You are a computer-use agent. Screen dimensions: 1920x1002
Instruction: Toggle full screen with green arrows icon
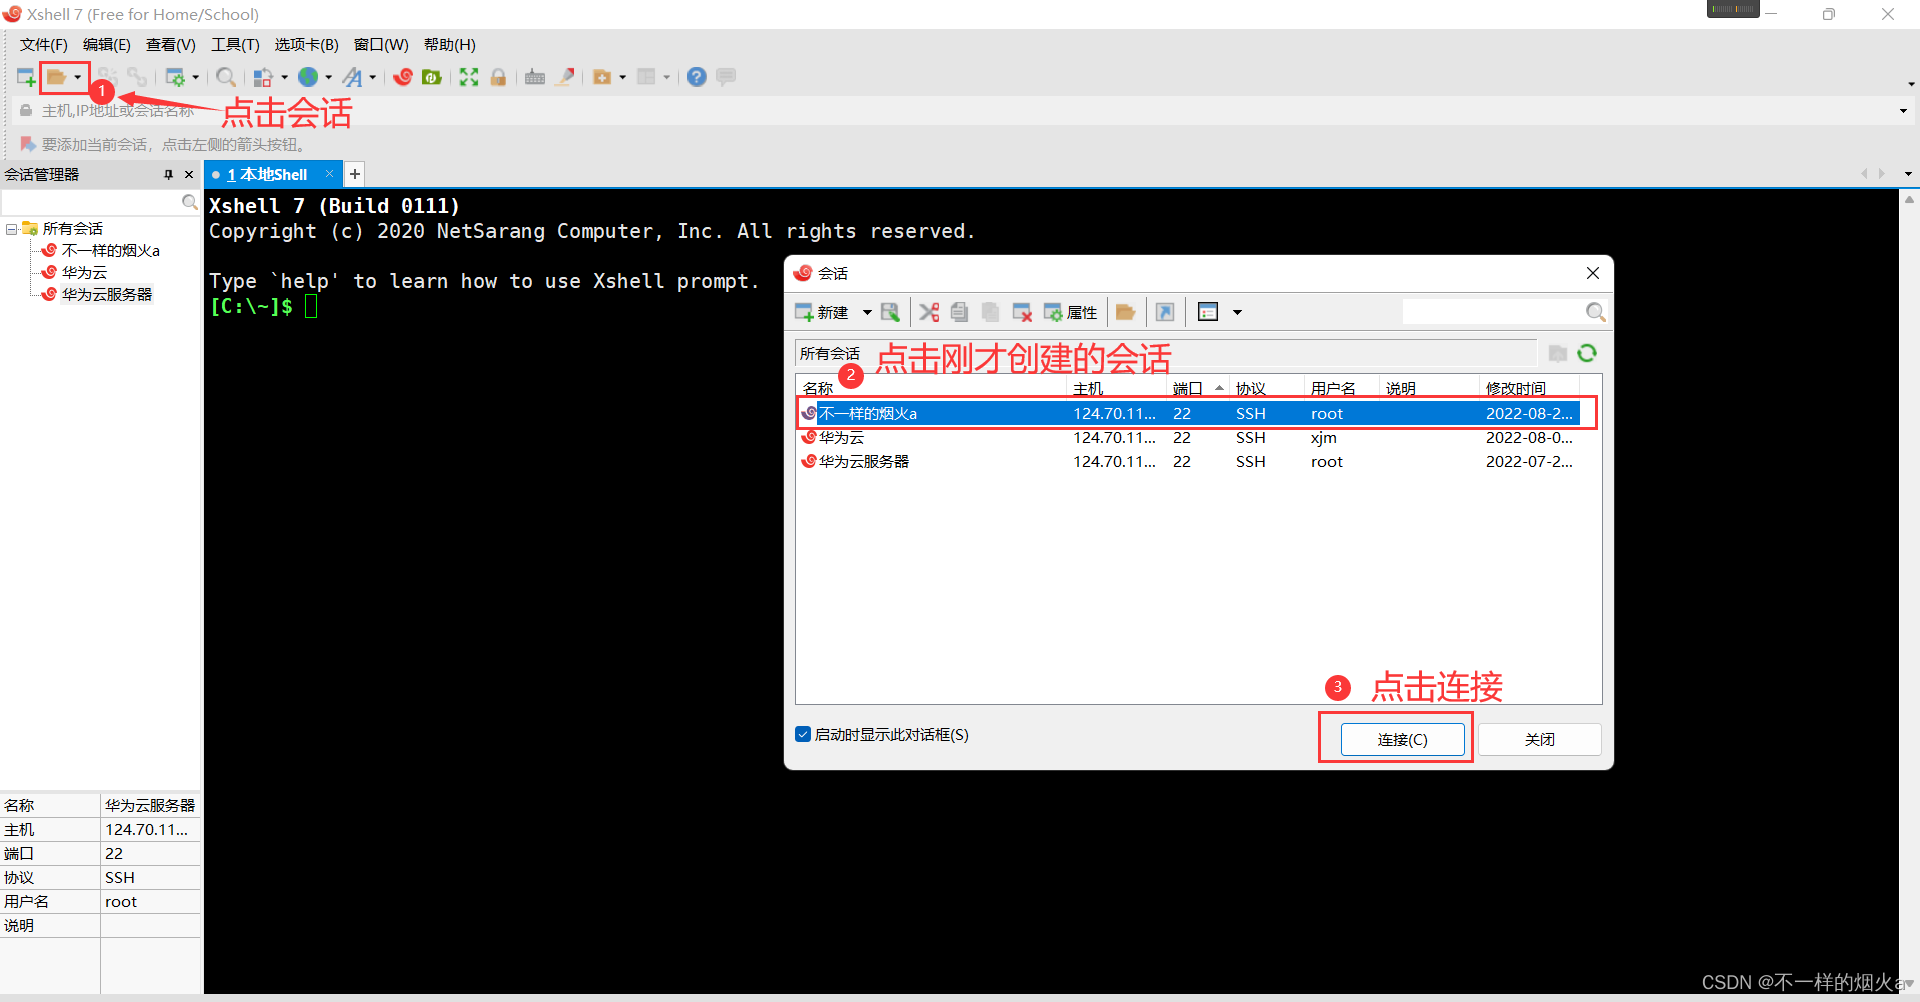tap(469, 77)
